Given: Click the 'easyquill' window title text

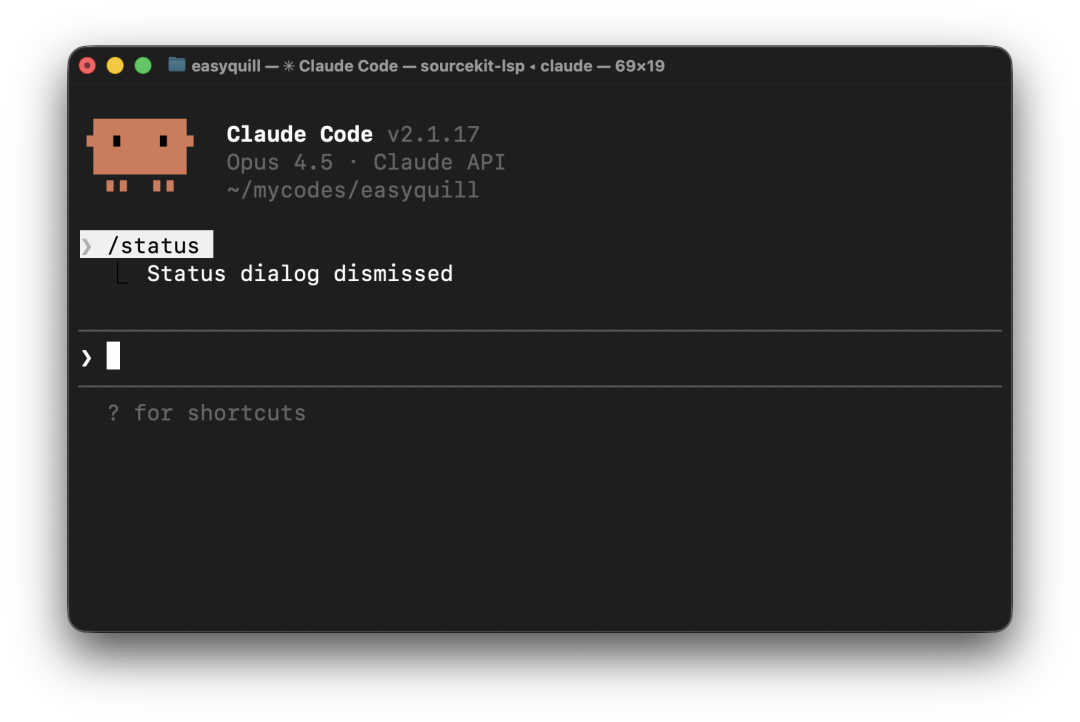Looking at the screenshot, I should tap(226, 66).
